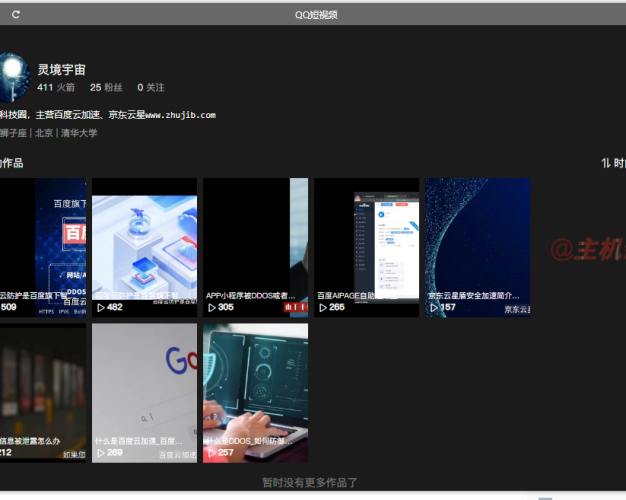Open the 什么是DDOS video thumbnail

256,393
